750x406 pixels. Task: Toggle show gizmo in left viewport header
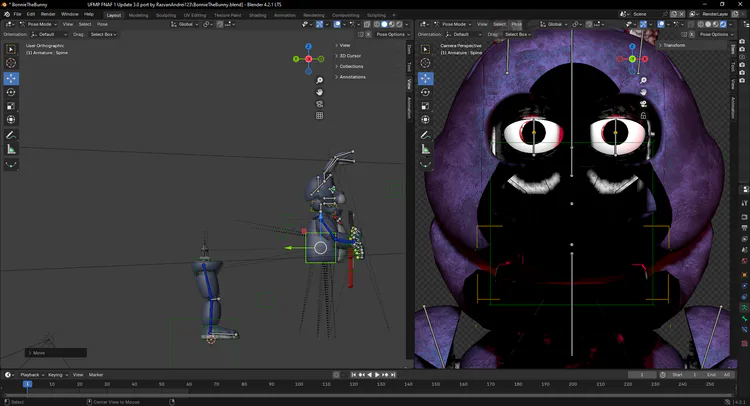320,24
